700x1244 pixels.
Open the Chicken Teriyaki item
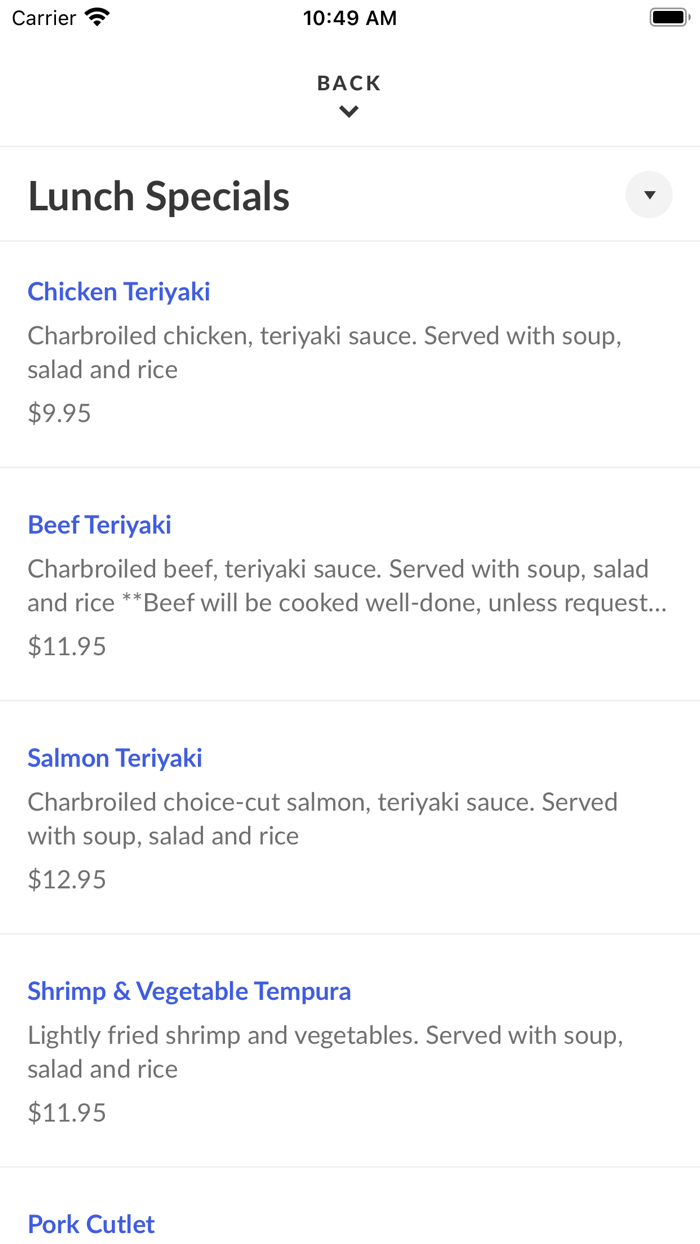click(118, 291)
